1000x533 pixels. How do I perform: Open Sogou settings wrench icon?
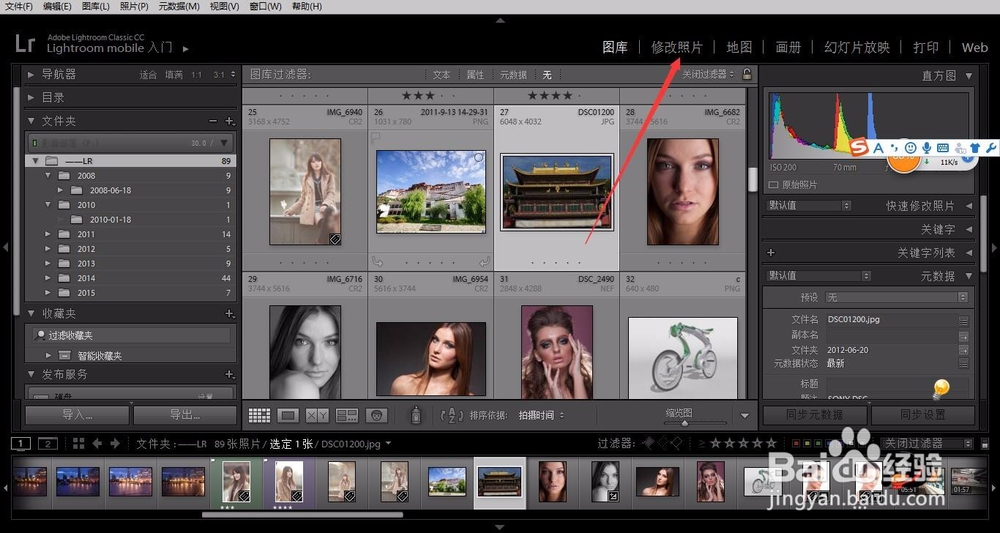[990, 148]
